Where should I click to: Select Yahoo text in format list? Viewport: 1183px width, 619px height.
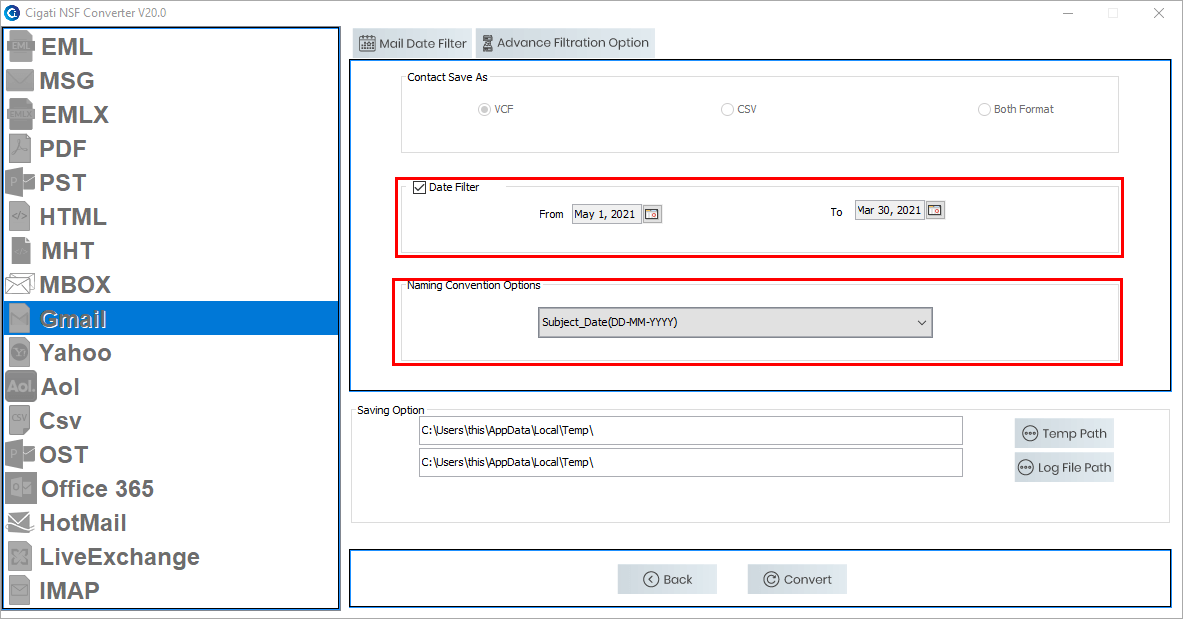tap(75, 353)
